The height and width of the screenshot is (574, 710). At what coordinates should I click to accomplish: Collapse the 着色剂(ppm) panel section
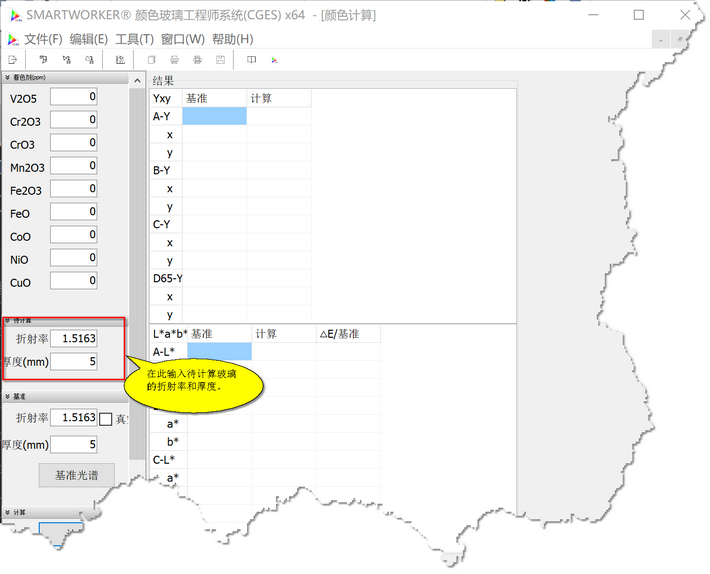8,77
